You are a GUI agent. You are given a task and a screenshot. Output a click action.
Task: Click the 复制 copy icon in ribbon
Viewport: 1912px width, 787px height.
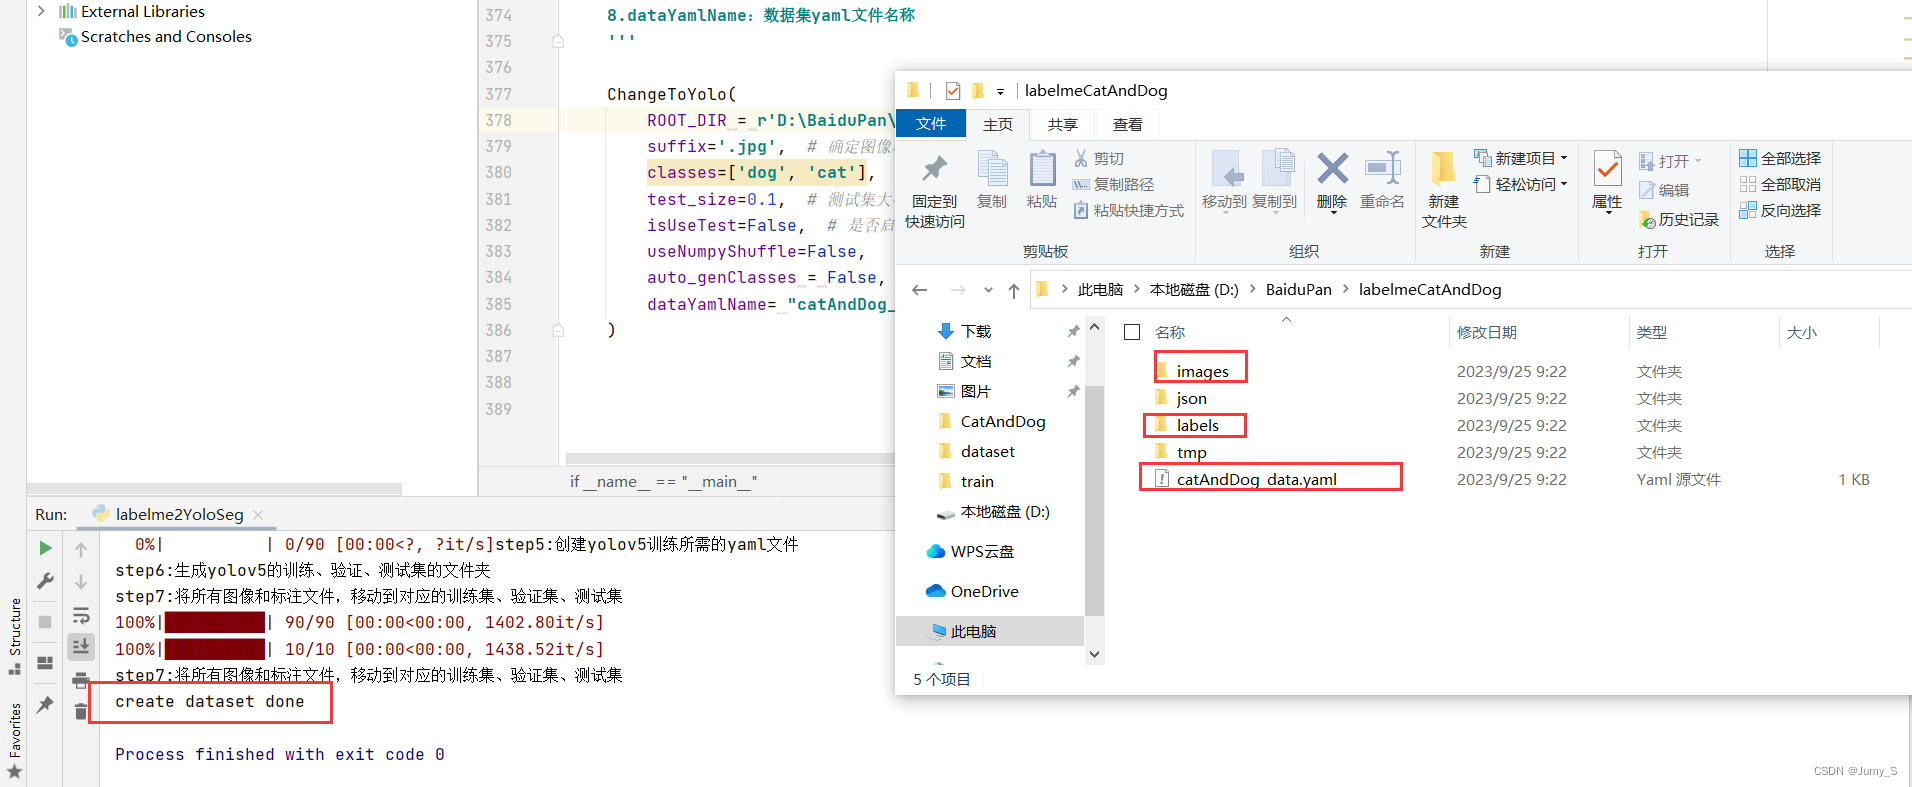click(x=992, y=168)
